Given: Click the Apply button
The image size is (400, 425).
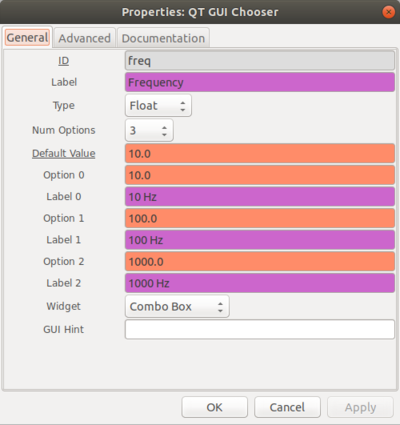Looking at the screenshot, I should tap(360, 407).
